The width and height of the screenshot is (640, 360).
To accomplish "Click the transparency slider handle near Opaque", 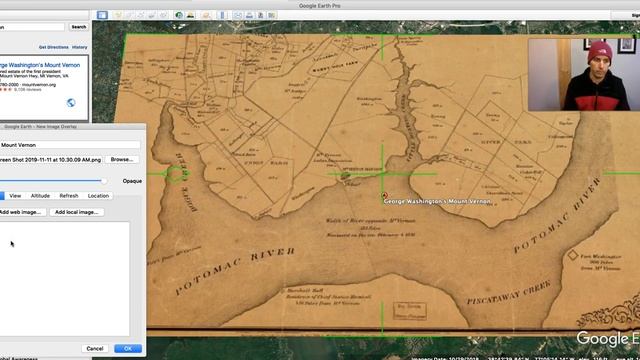I will (104, 181).
